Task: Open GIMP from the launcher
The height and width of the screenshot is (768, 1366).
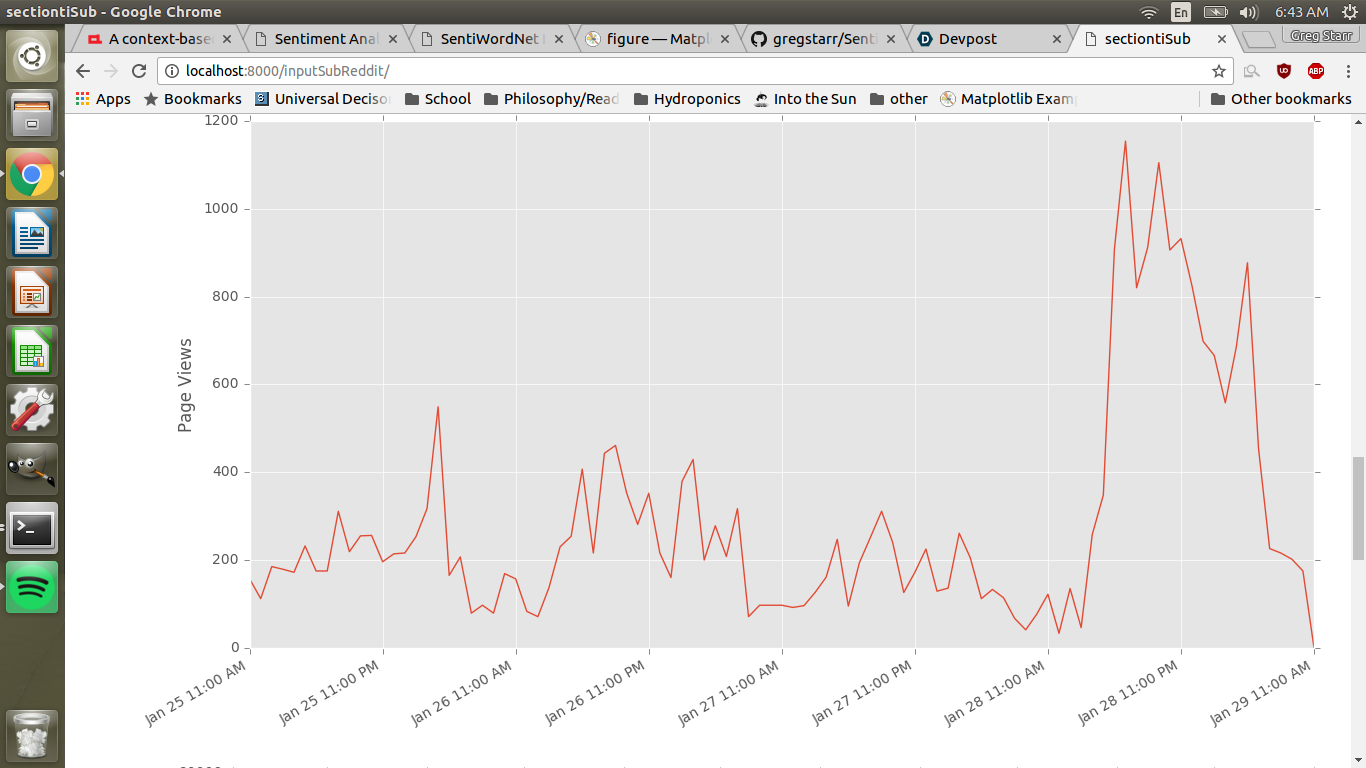Action: tap(32, 469)
